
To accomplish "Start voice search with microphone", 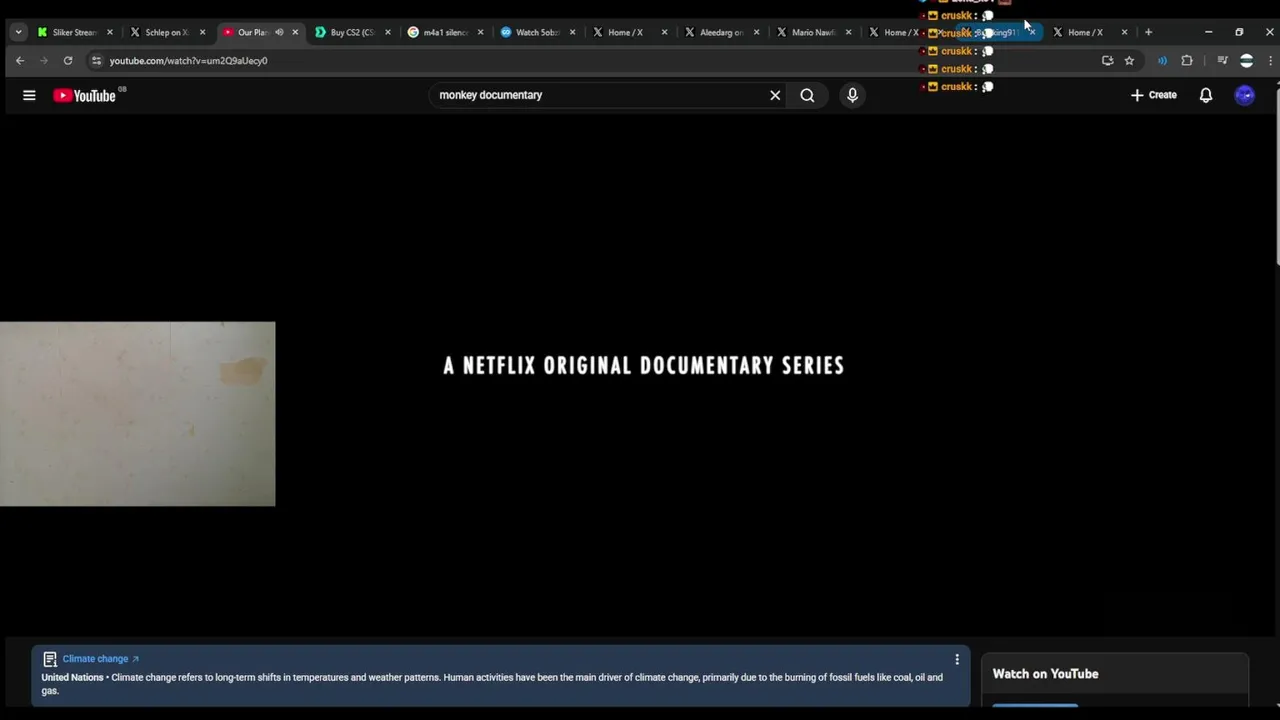I will [852, 95].
